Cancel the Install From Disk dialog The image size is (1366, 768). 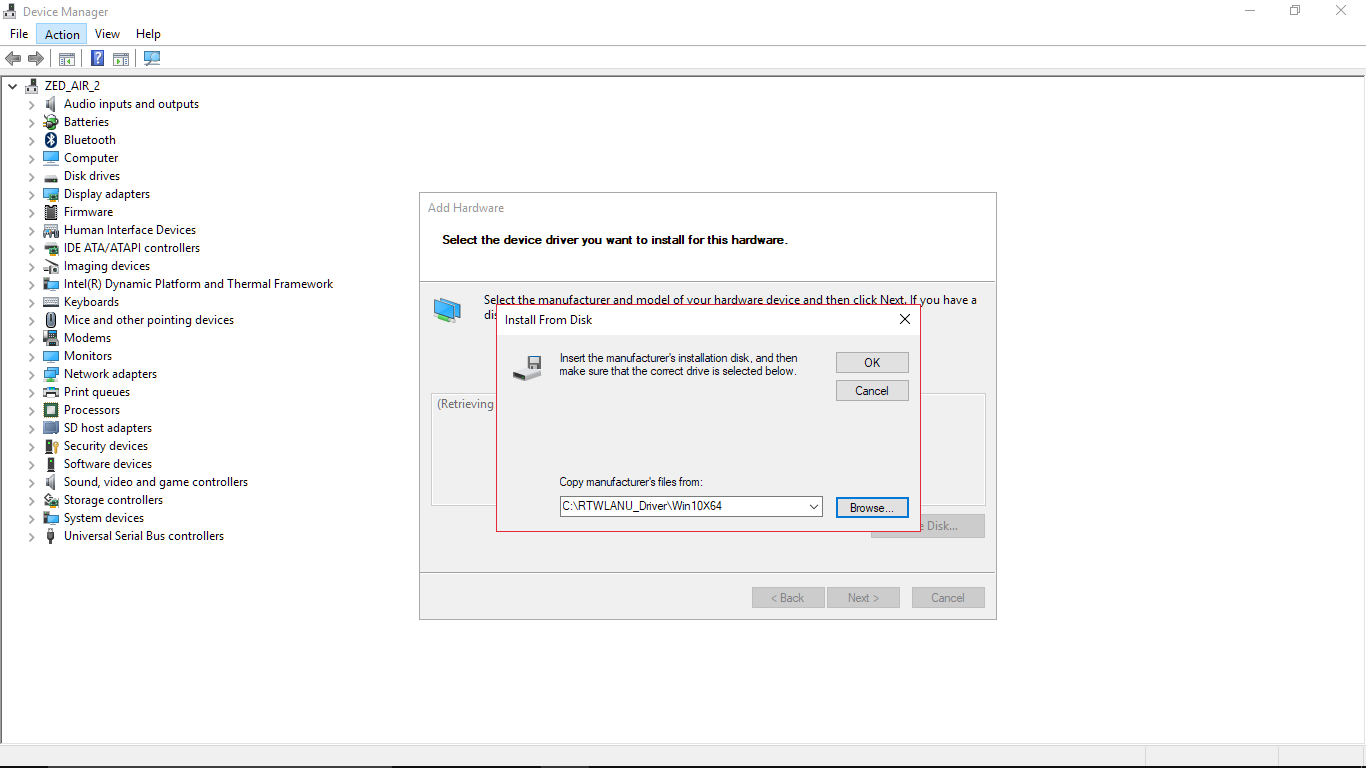coord(871,391)
